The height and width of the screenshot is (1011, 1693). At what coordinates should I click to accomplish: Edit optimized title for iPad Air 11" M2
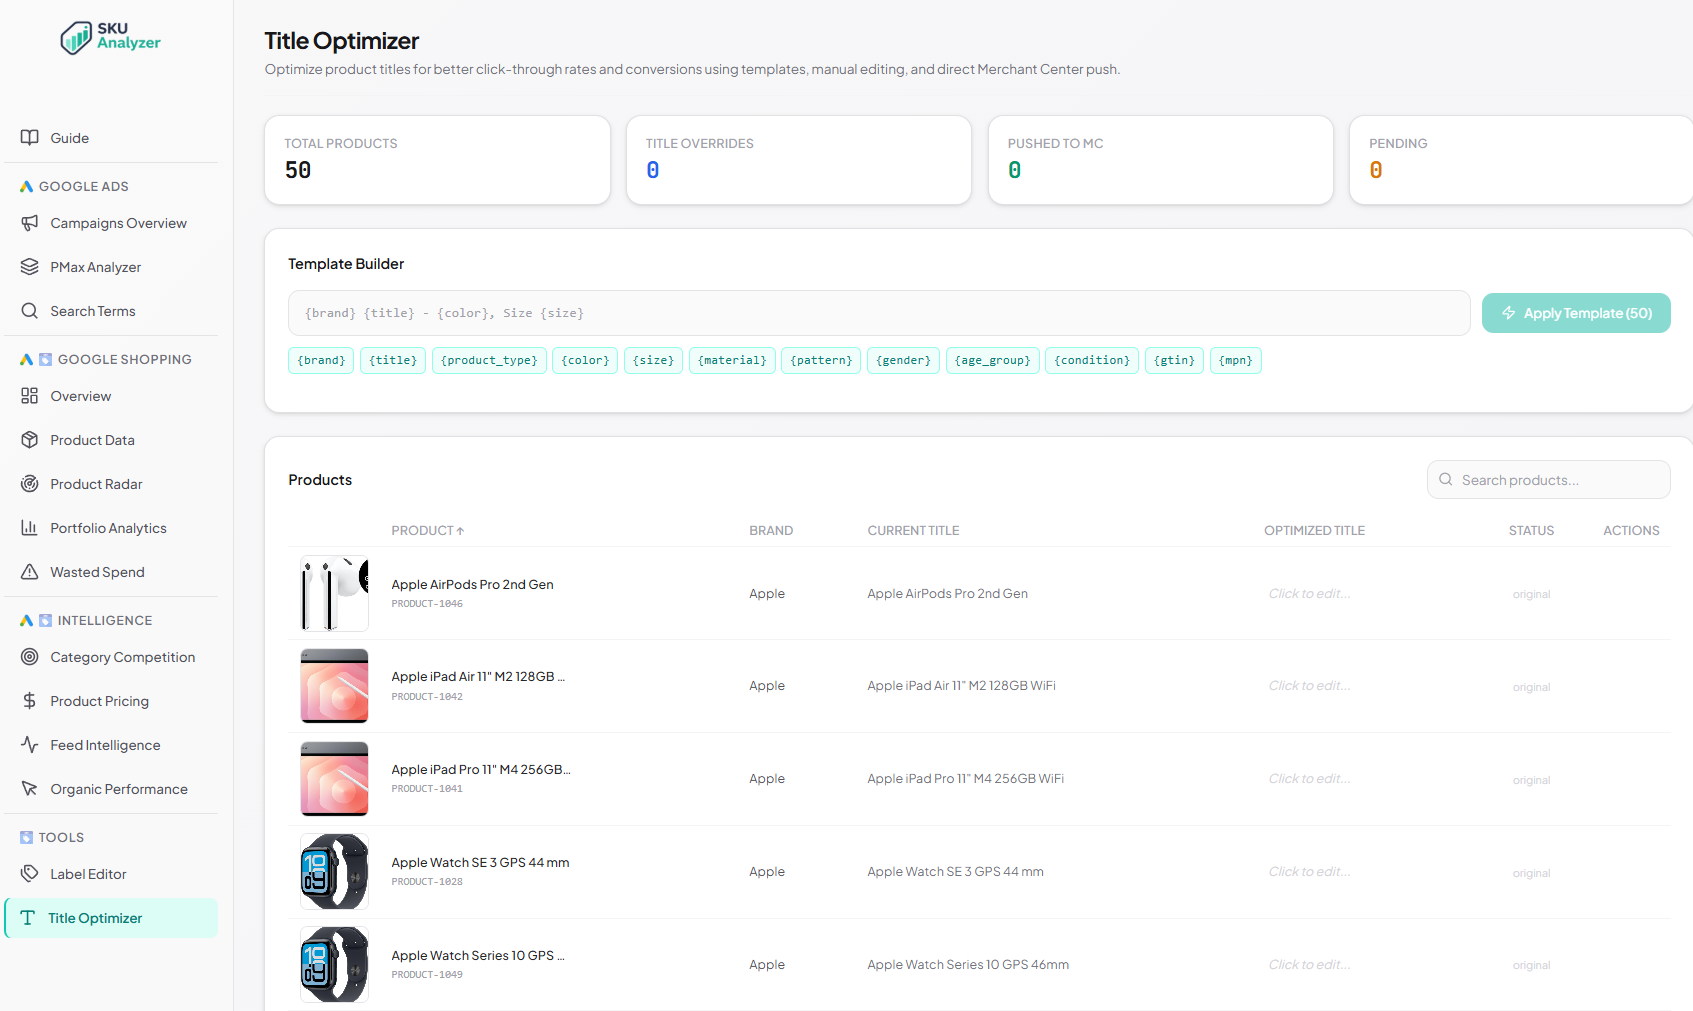1309,686
